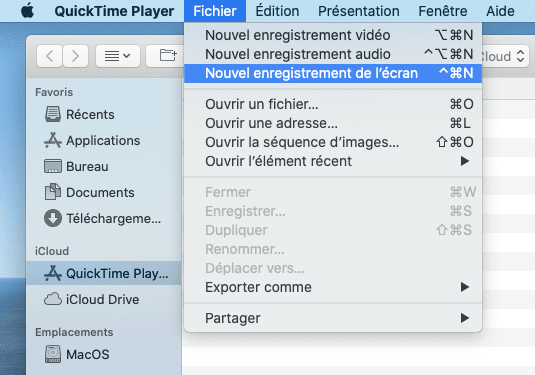Select the MacOS disk location
Screen dimensions: 535x375
[104, 355]
